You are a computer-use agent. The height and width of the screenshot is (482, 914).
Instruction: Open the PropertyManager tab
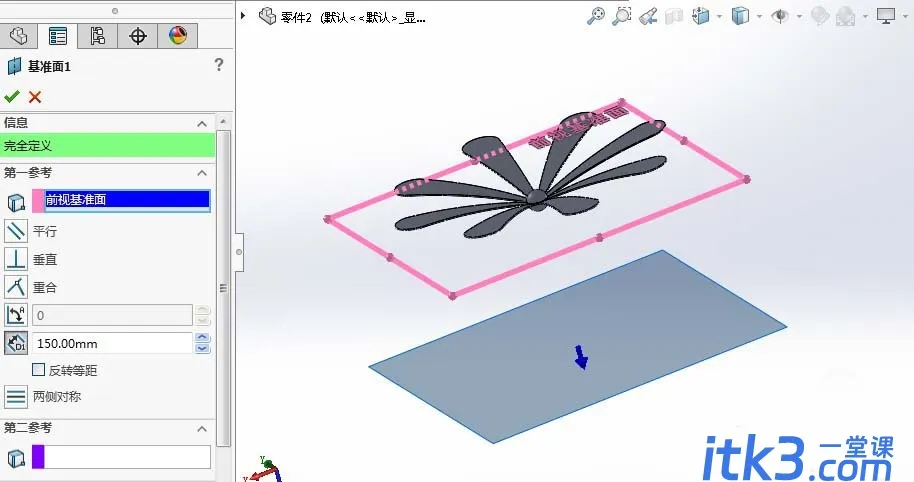point(58,36)
